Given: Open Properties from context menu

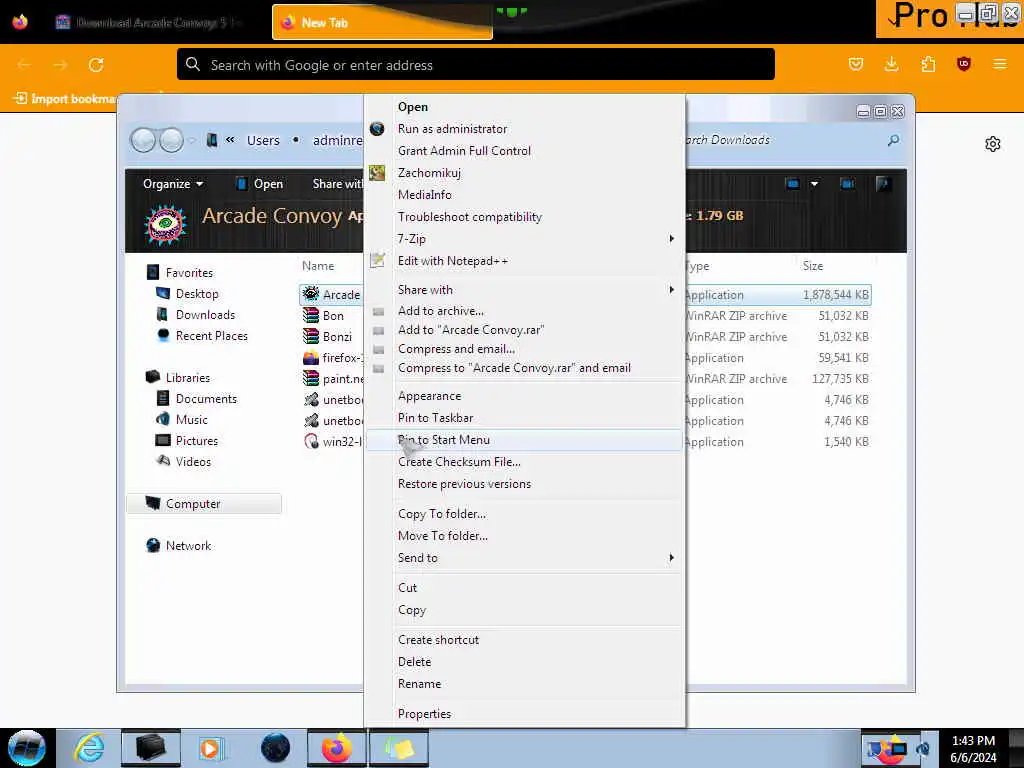Looking at the screenshot, I should pyautogui.click(x=424, y=714).
